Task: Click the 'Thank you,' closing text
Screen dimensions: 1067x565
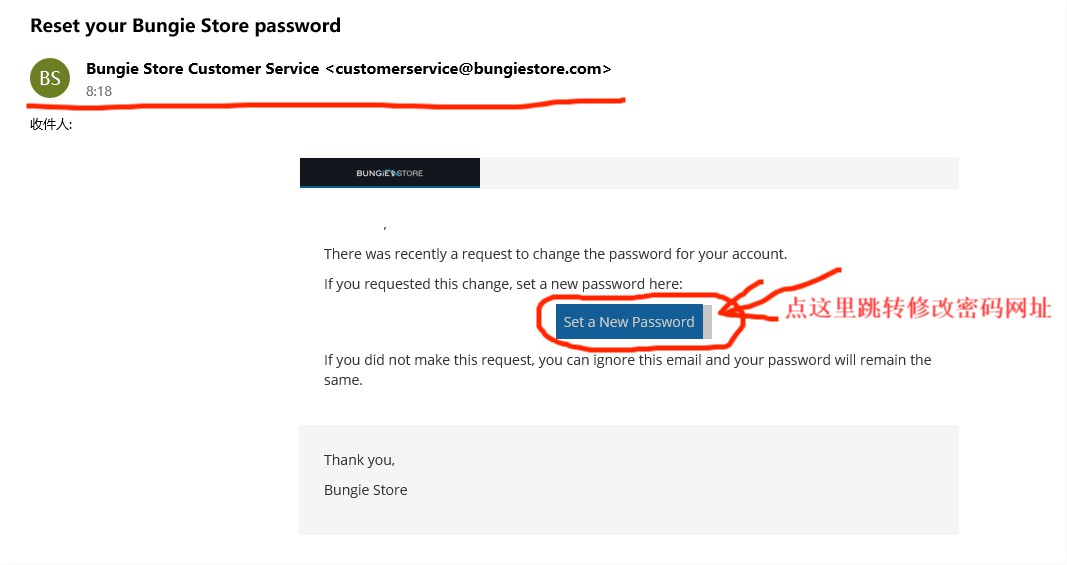Action: click(359, 460)
